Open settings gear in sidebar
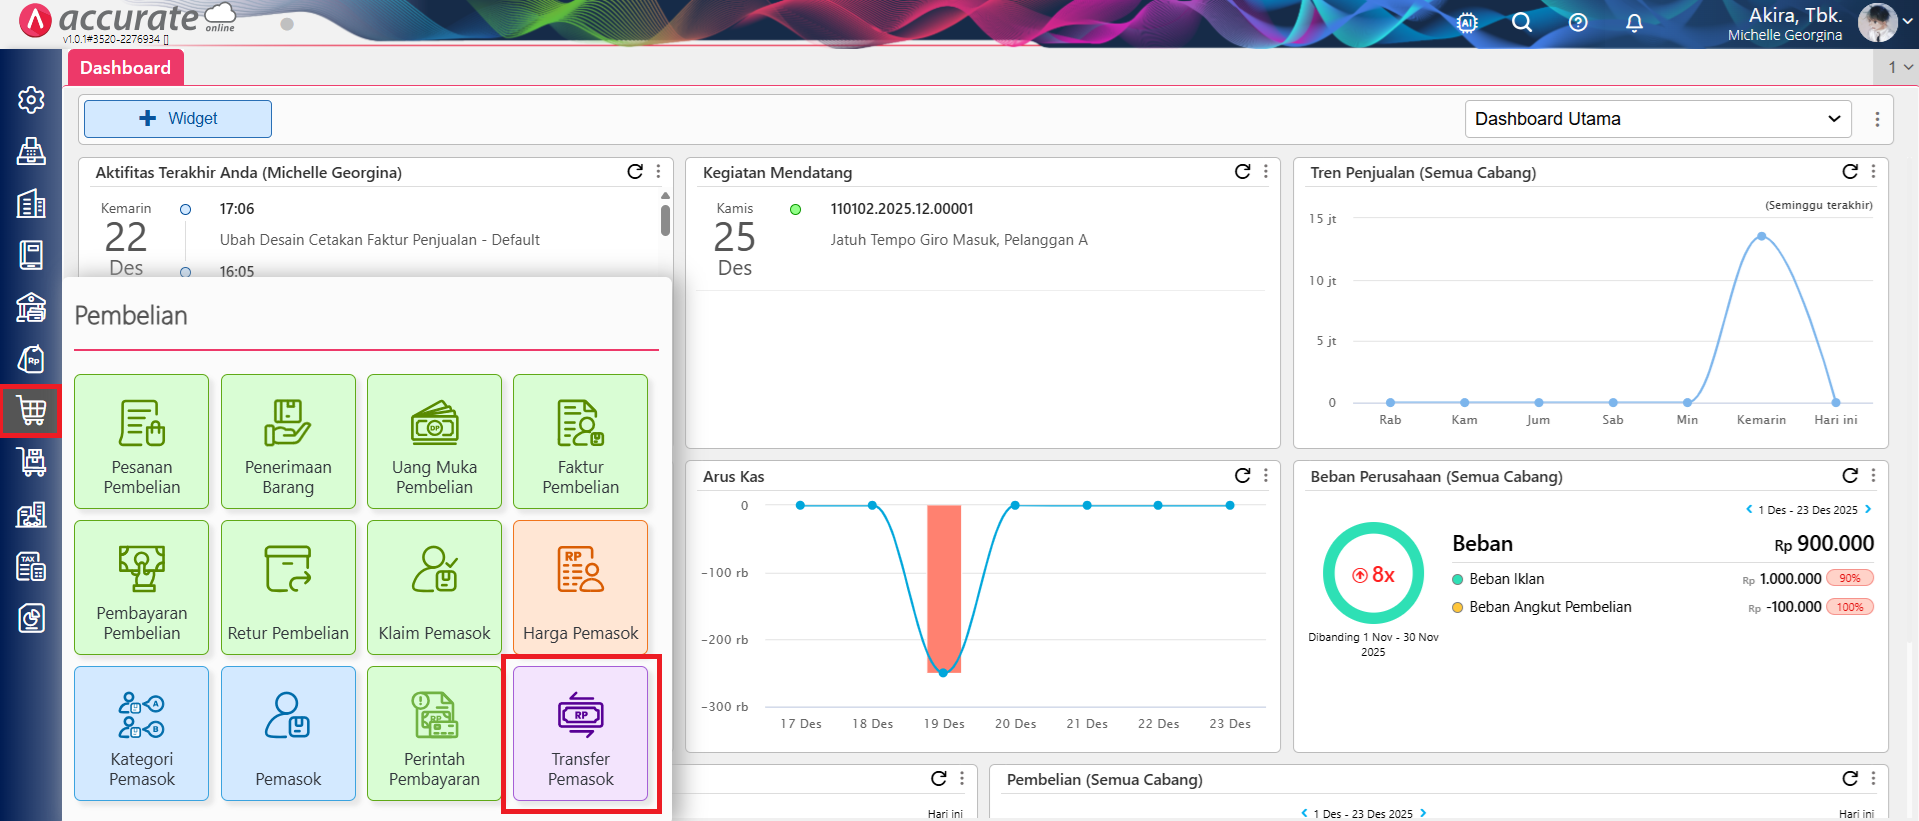This screenshot has width=1919, height=821. tap(31, 99)
